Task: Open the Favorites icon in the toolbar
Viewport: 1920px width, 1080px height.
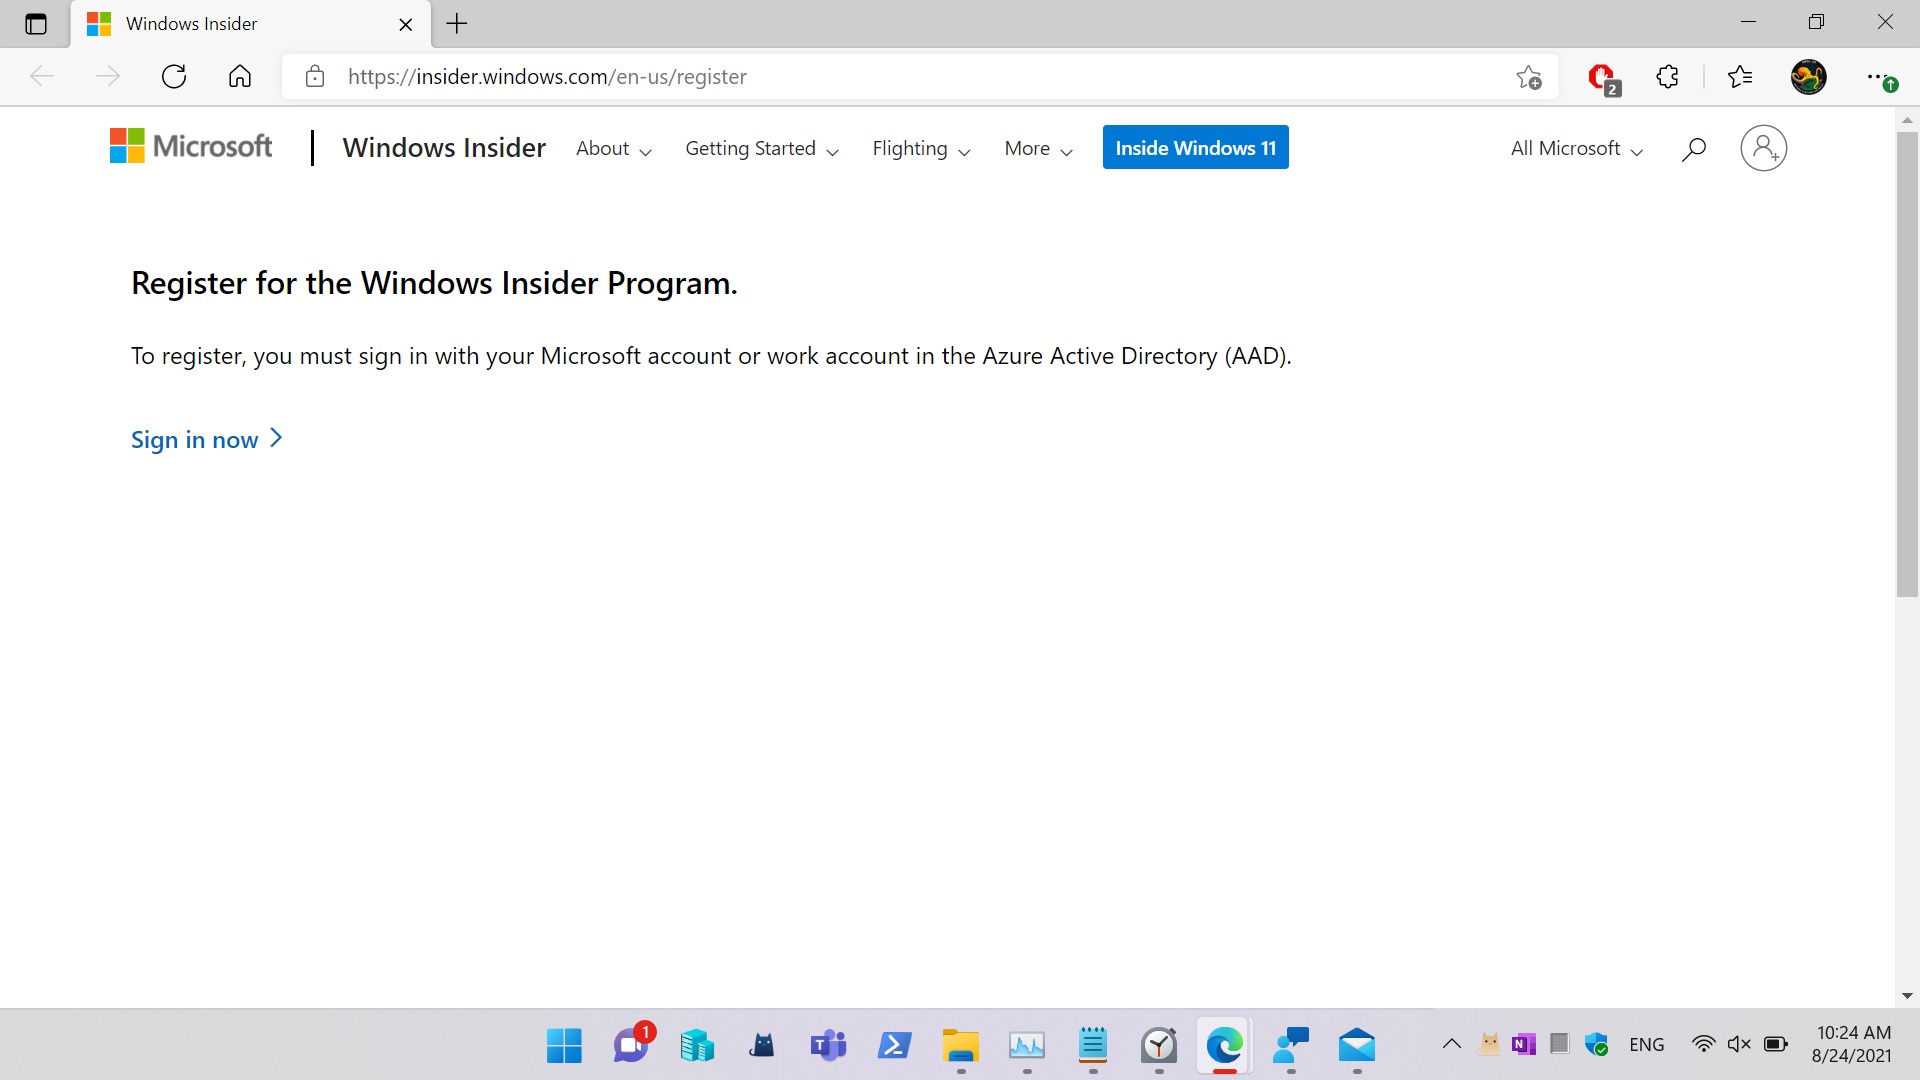Action: coord(1740,77)
